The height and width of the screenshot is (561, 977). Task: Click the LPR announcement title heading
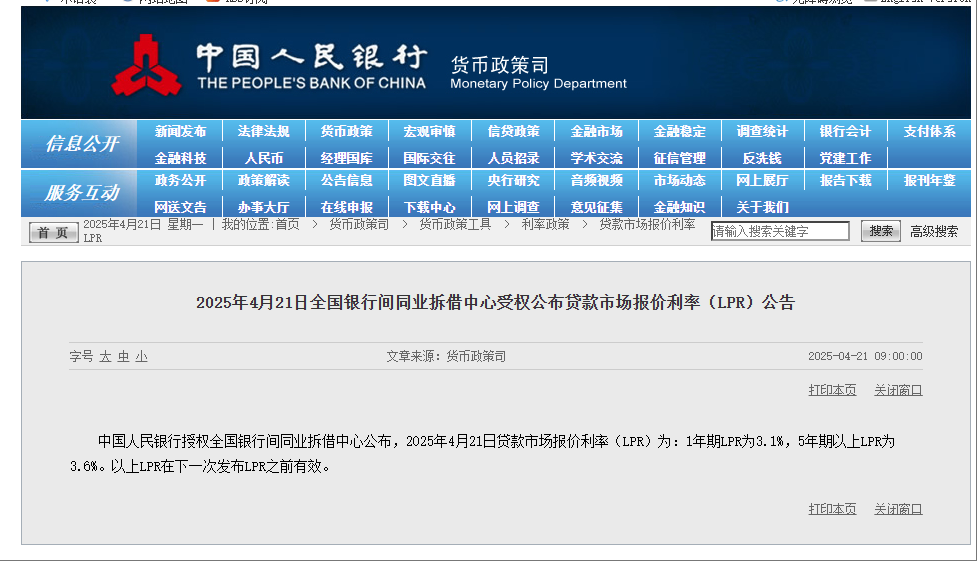pos(495,303)
